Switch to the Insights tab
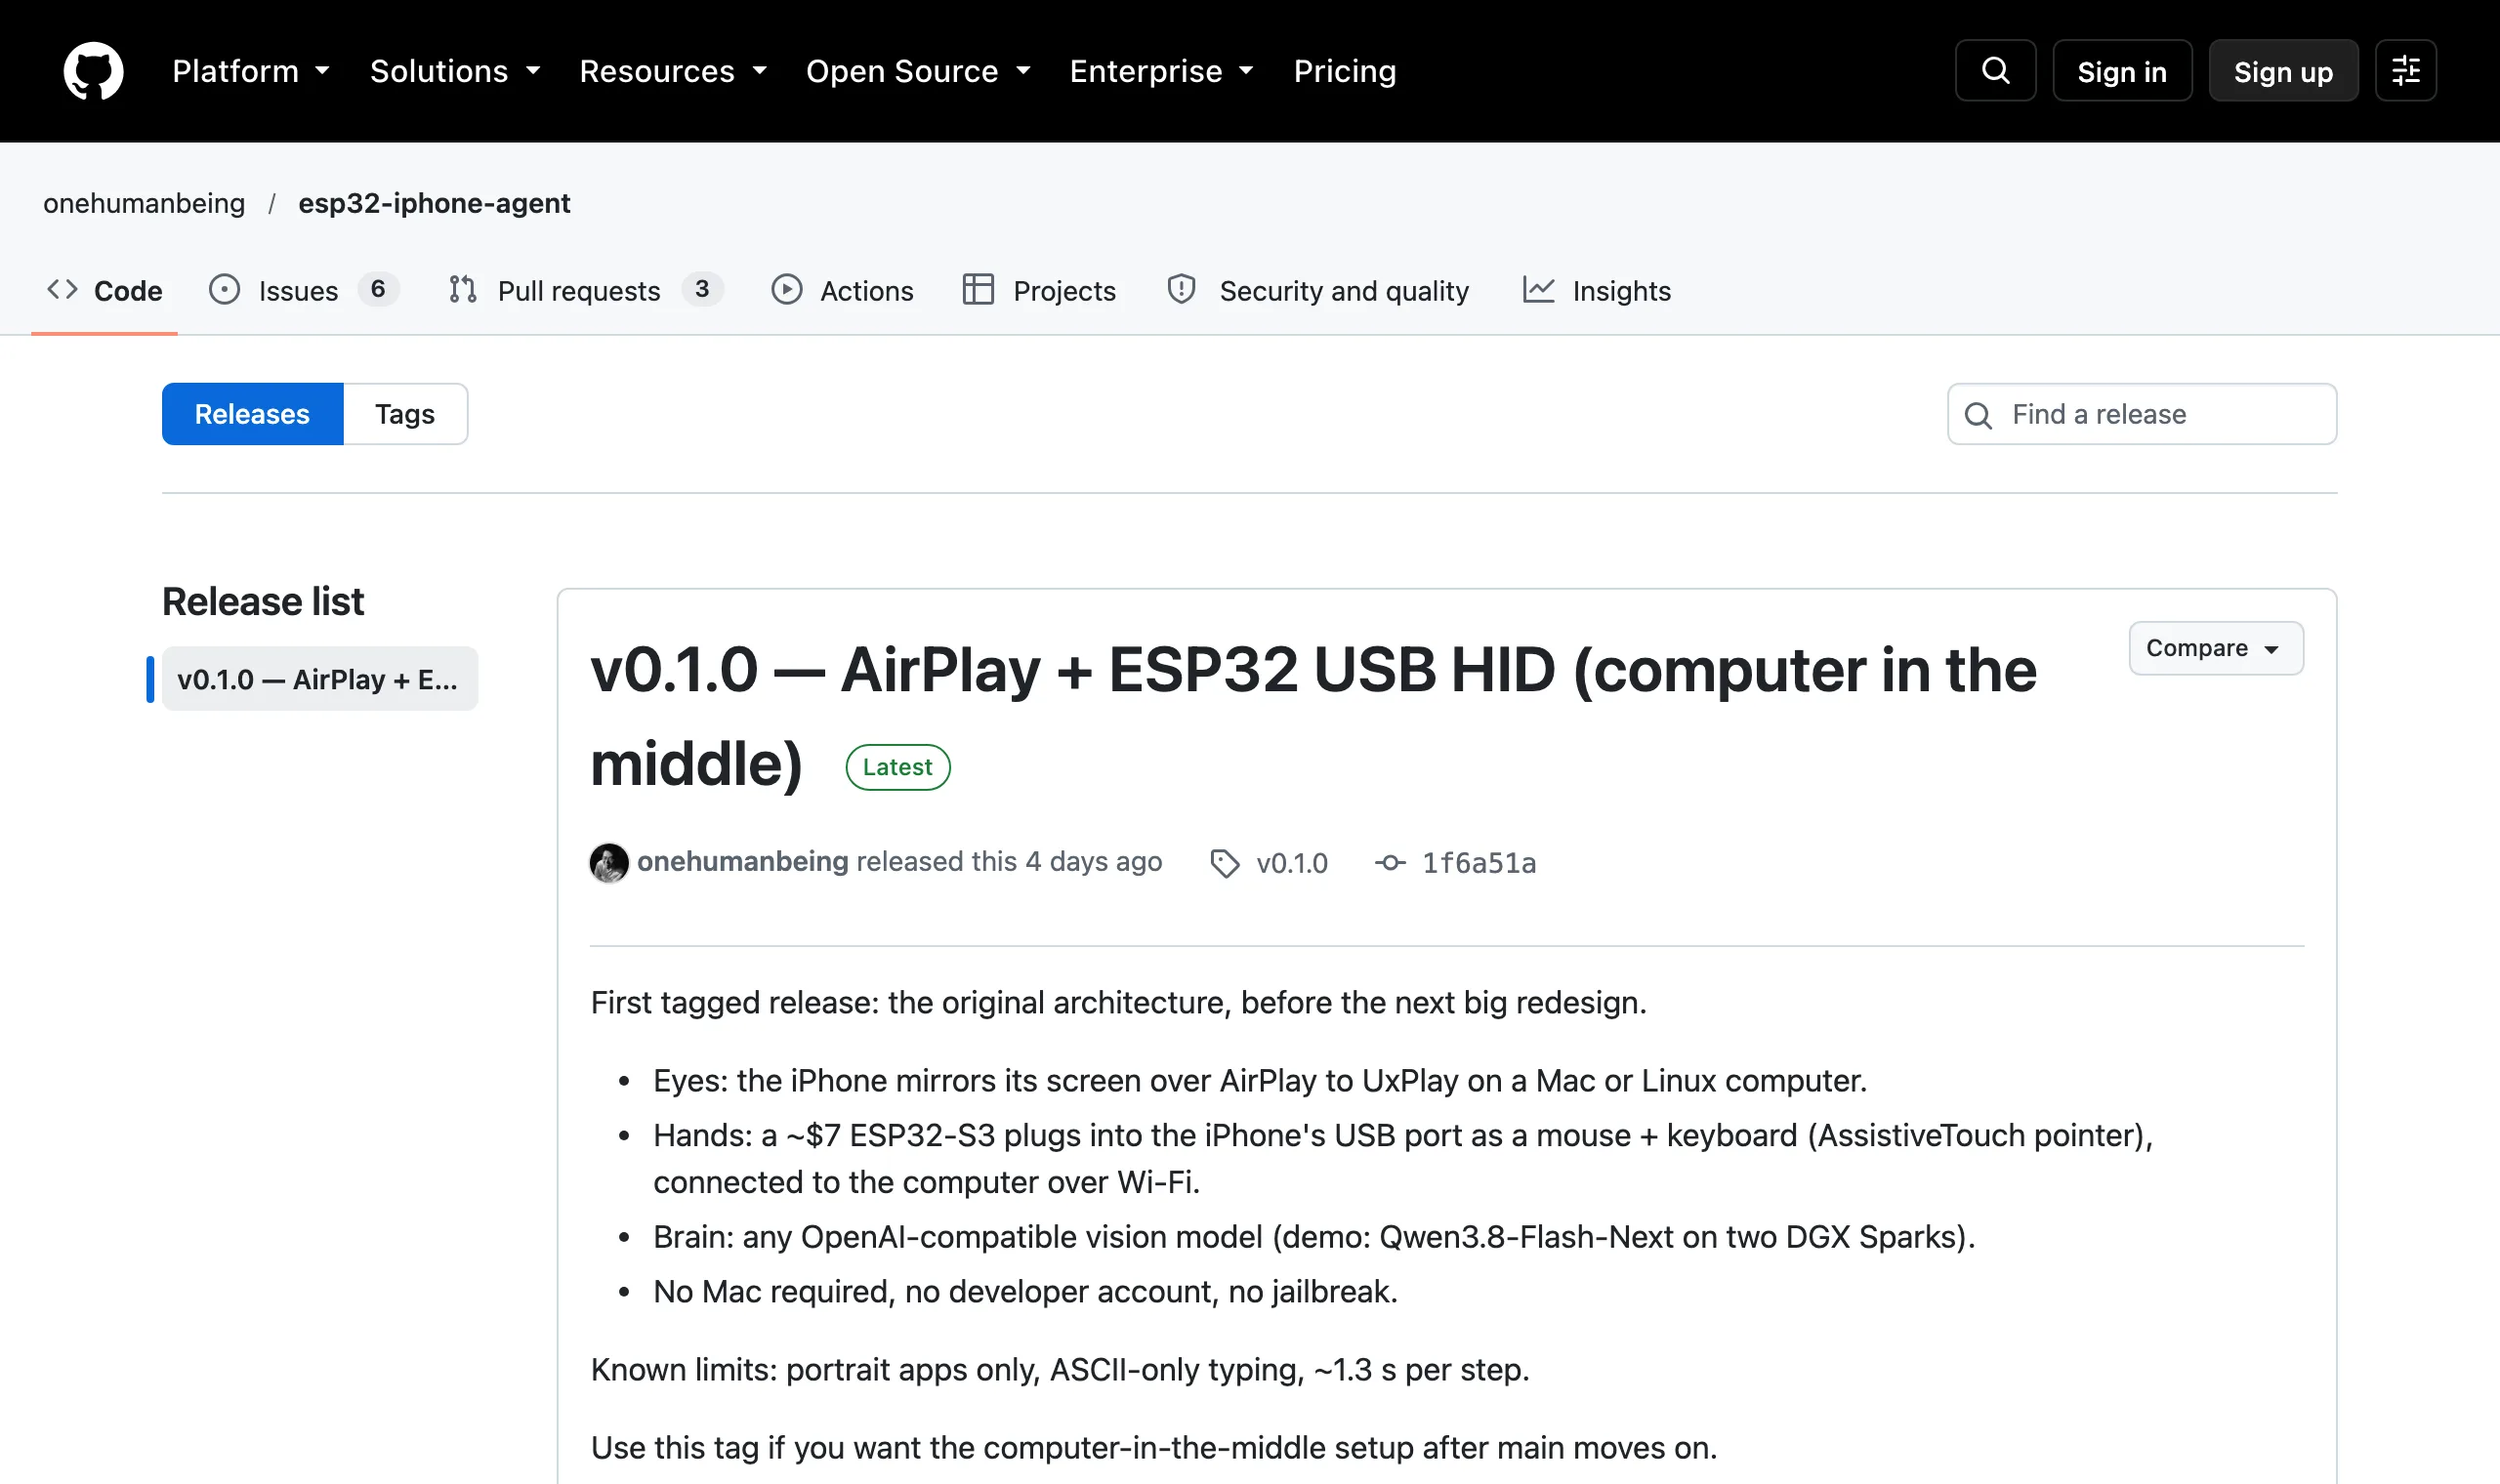Screen dimensions: 2500x1484 pyautogui.click(x=1596, y=290)
